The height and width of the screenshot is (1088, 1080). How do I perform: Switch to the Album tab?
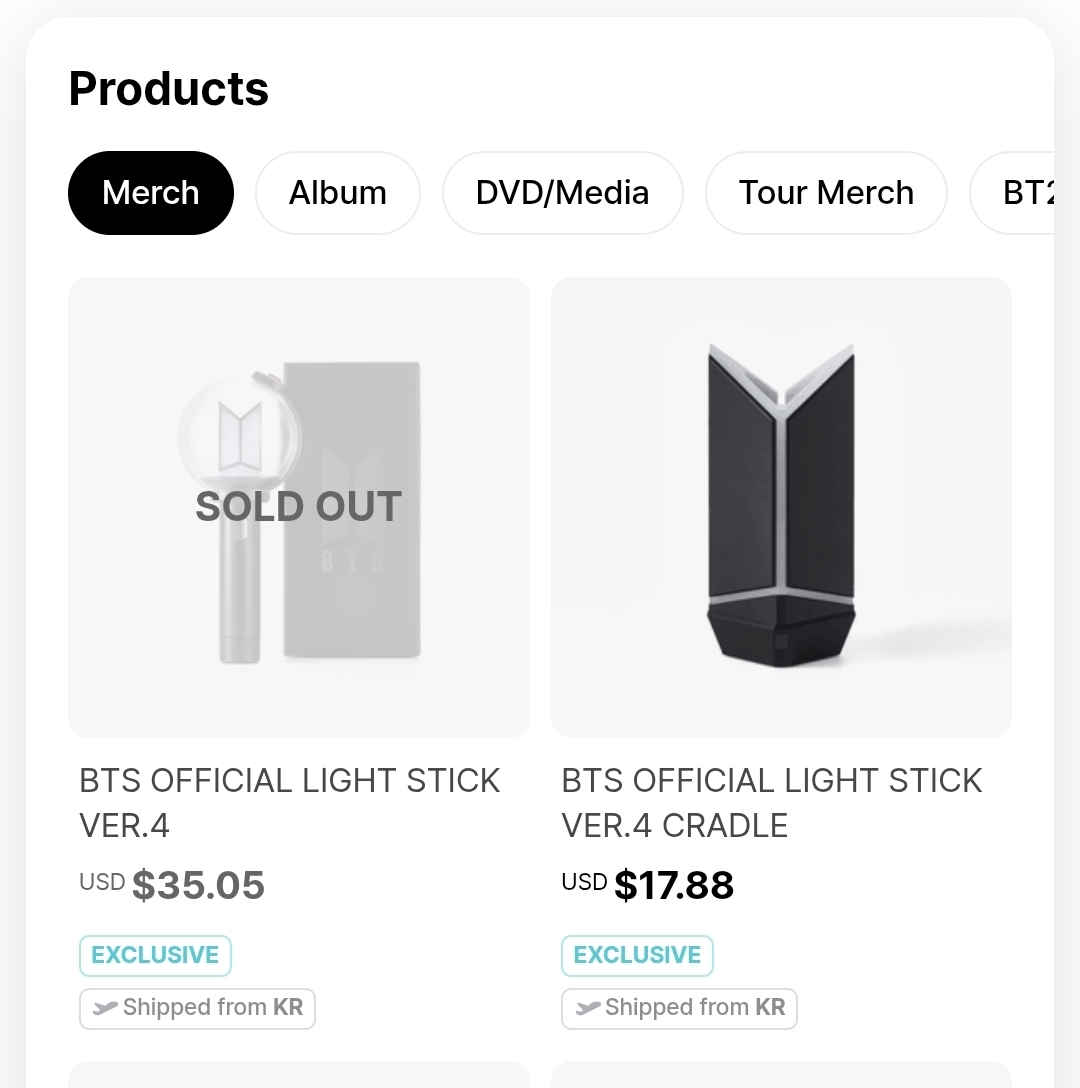click(x=337, y=193)
